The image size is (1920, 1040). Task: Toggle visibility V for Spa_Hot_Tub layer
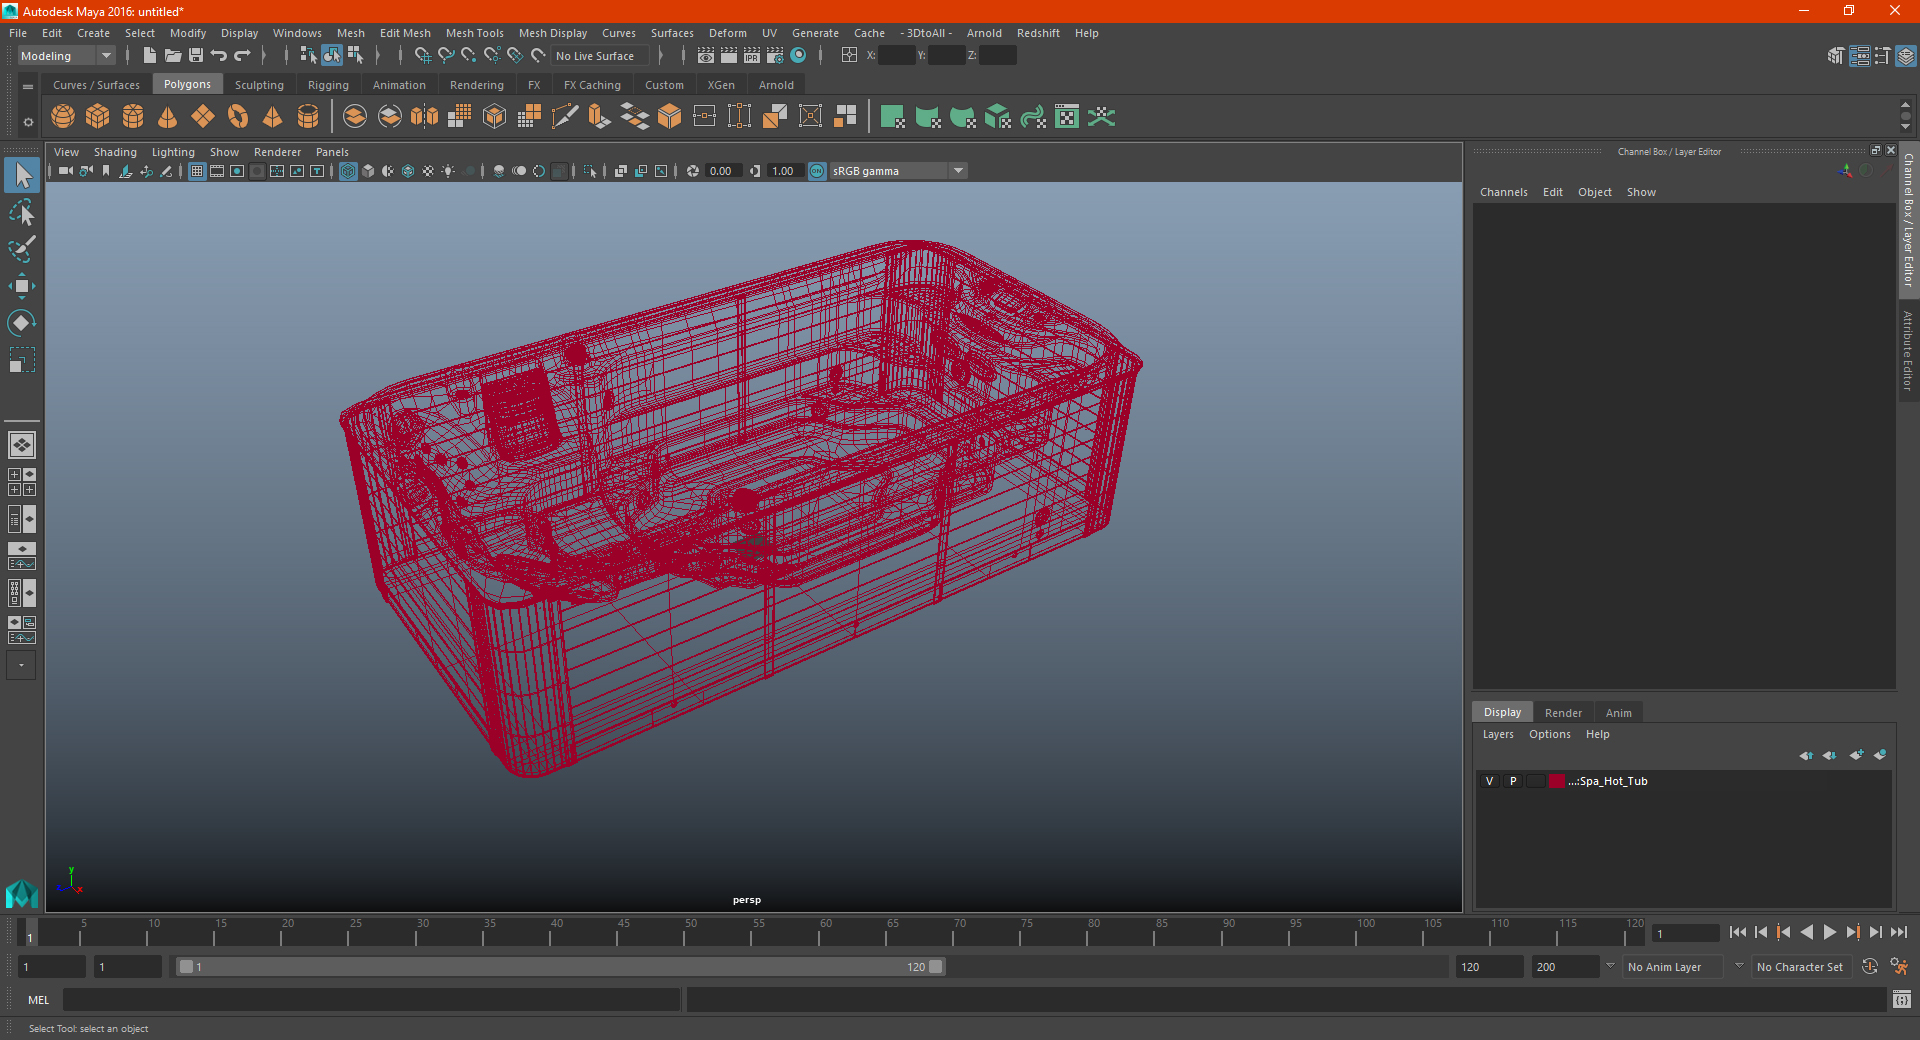[x=1490, y=781]
